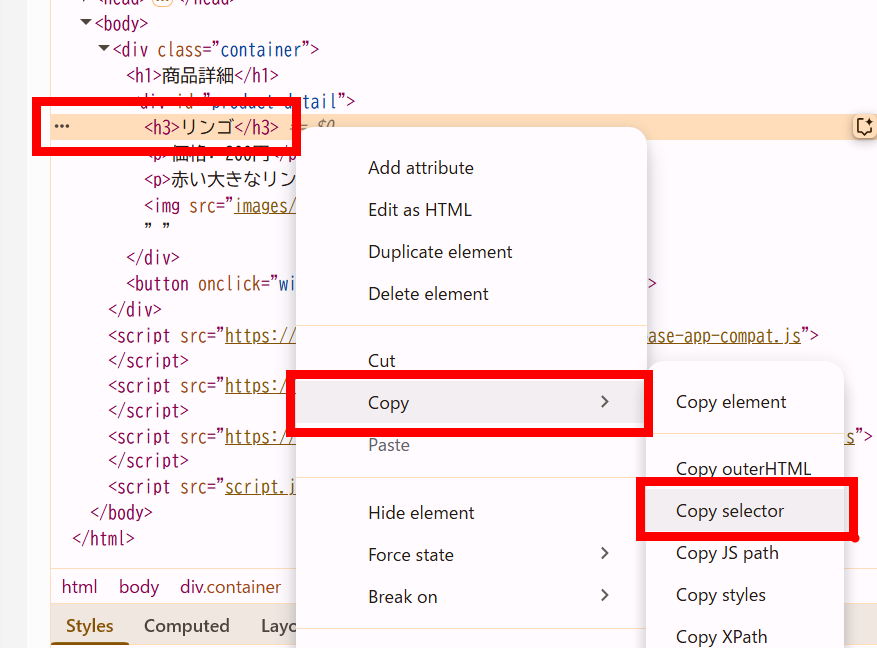The image size is (877, 648).
Task: Open the images/ src link of img tag
Action: coord(265,206)
